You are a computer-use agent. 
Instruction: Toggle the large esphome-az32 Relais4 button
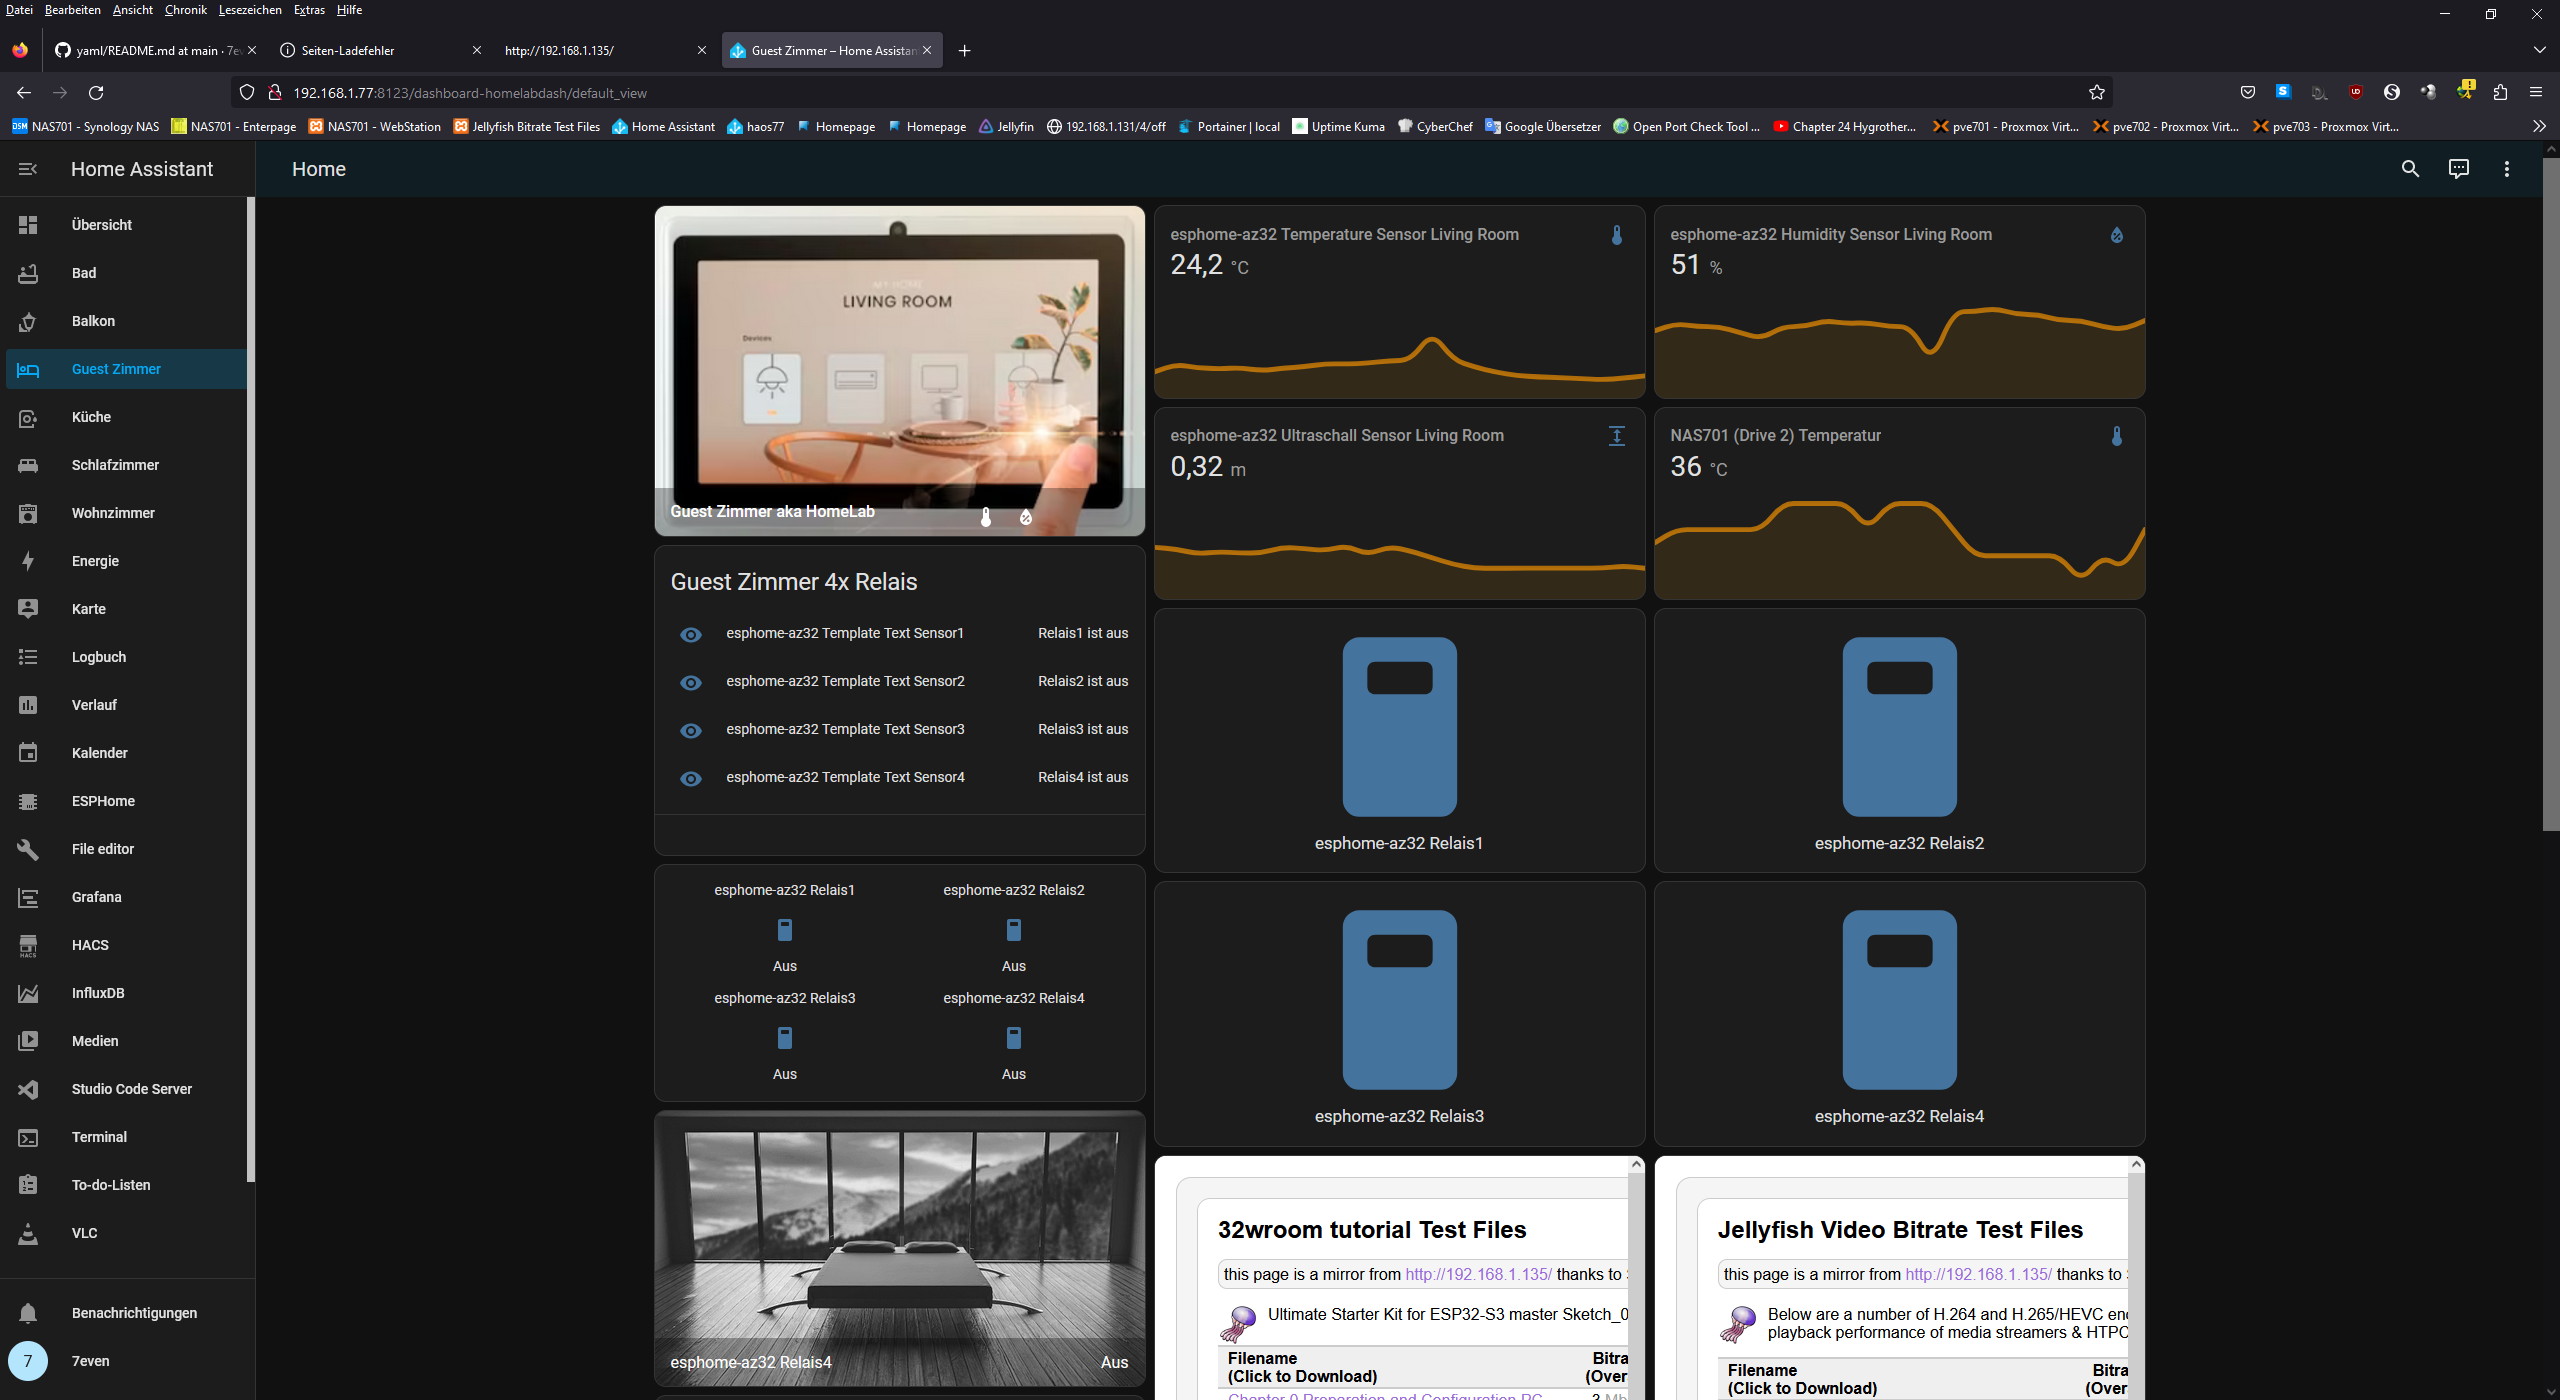point(1899,1000)
